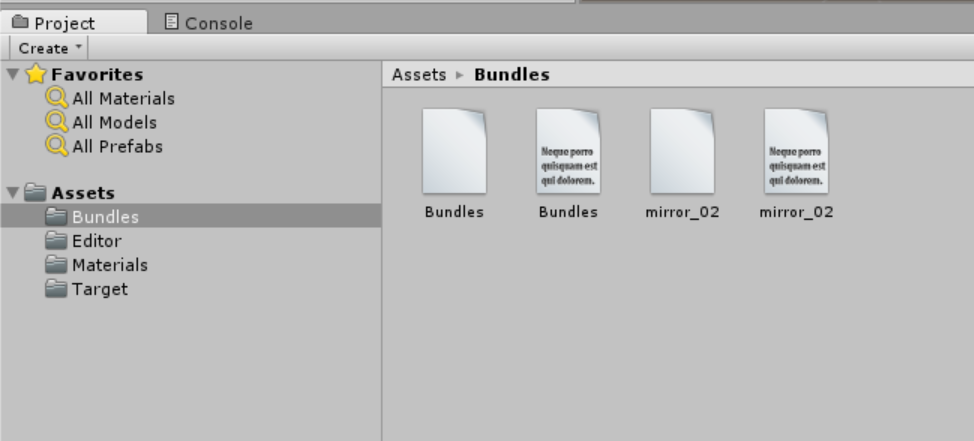Screen dimensions: 974x441
Task: Open the Create dropdown menu
Action: point(49,48)
